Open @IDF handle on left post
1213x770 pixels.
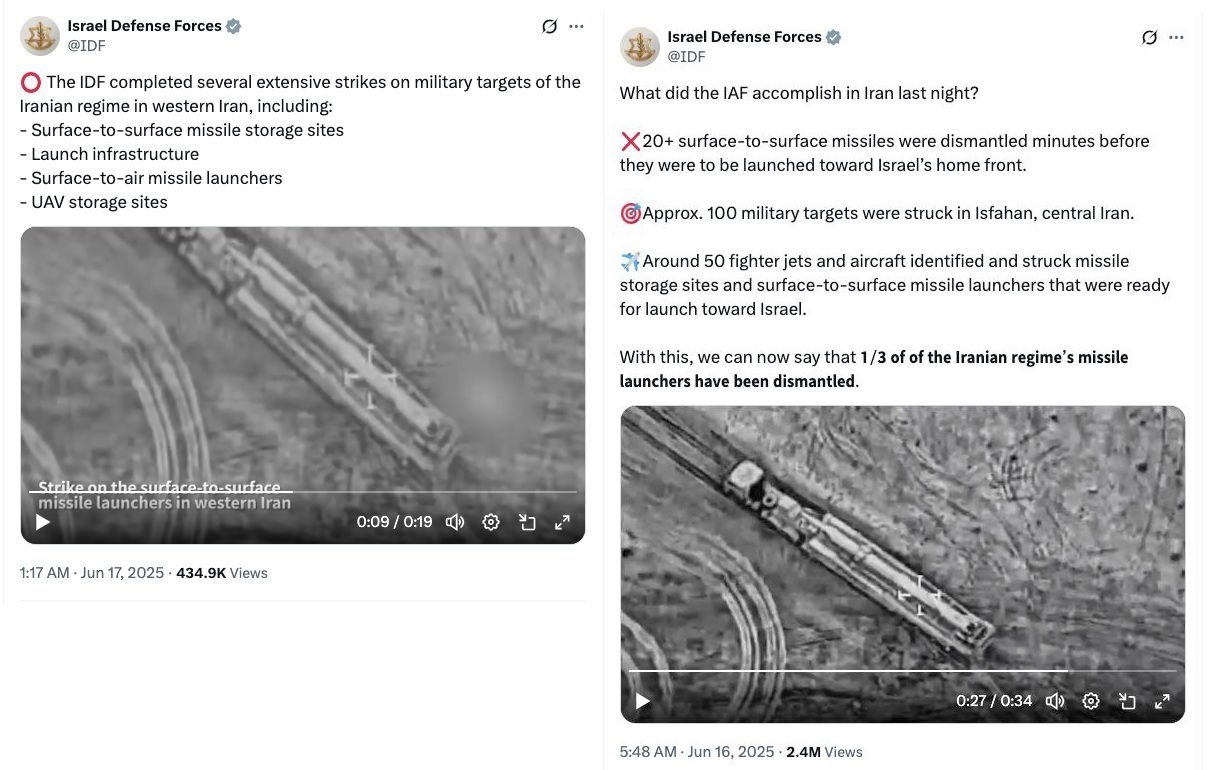(x=86, y=46)
